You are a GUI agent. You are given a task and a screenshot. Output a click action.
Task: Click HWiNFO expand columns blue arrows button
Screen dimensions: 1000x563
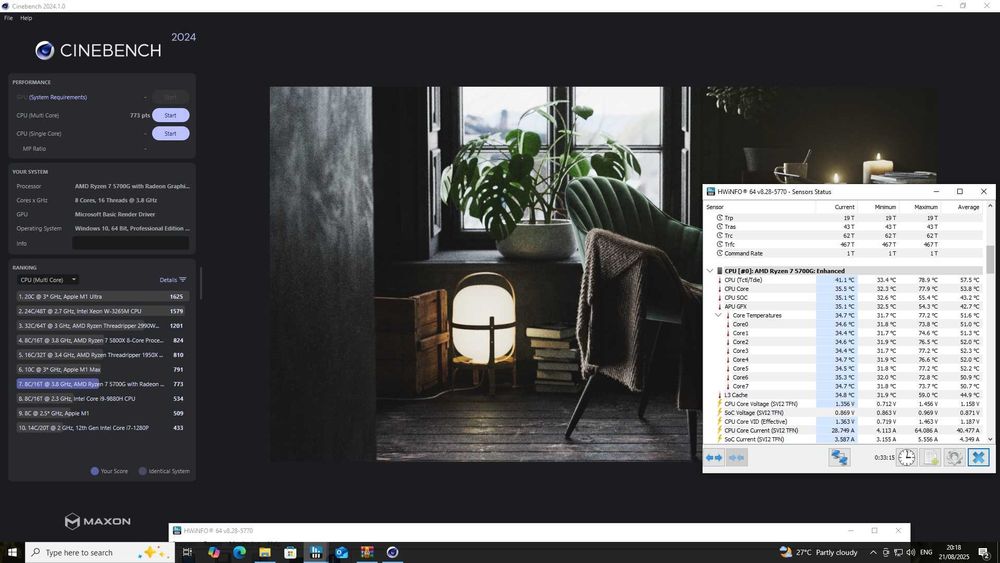714,458
